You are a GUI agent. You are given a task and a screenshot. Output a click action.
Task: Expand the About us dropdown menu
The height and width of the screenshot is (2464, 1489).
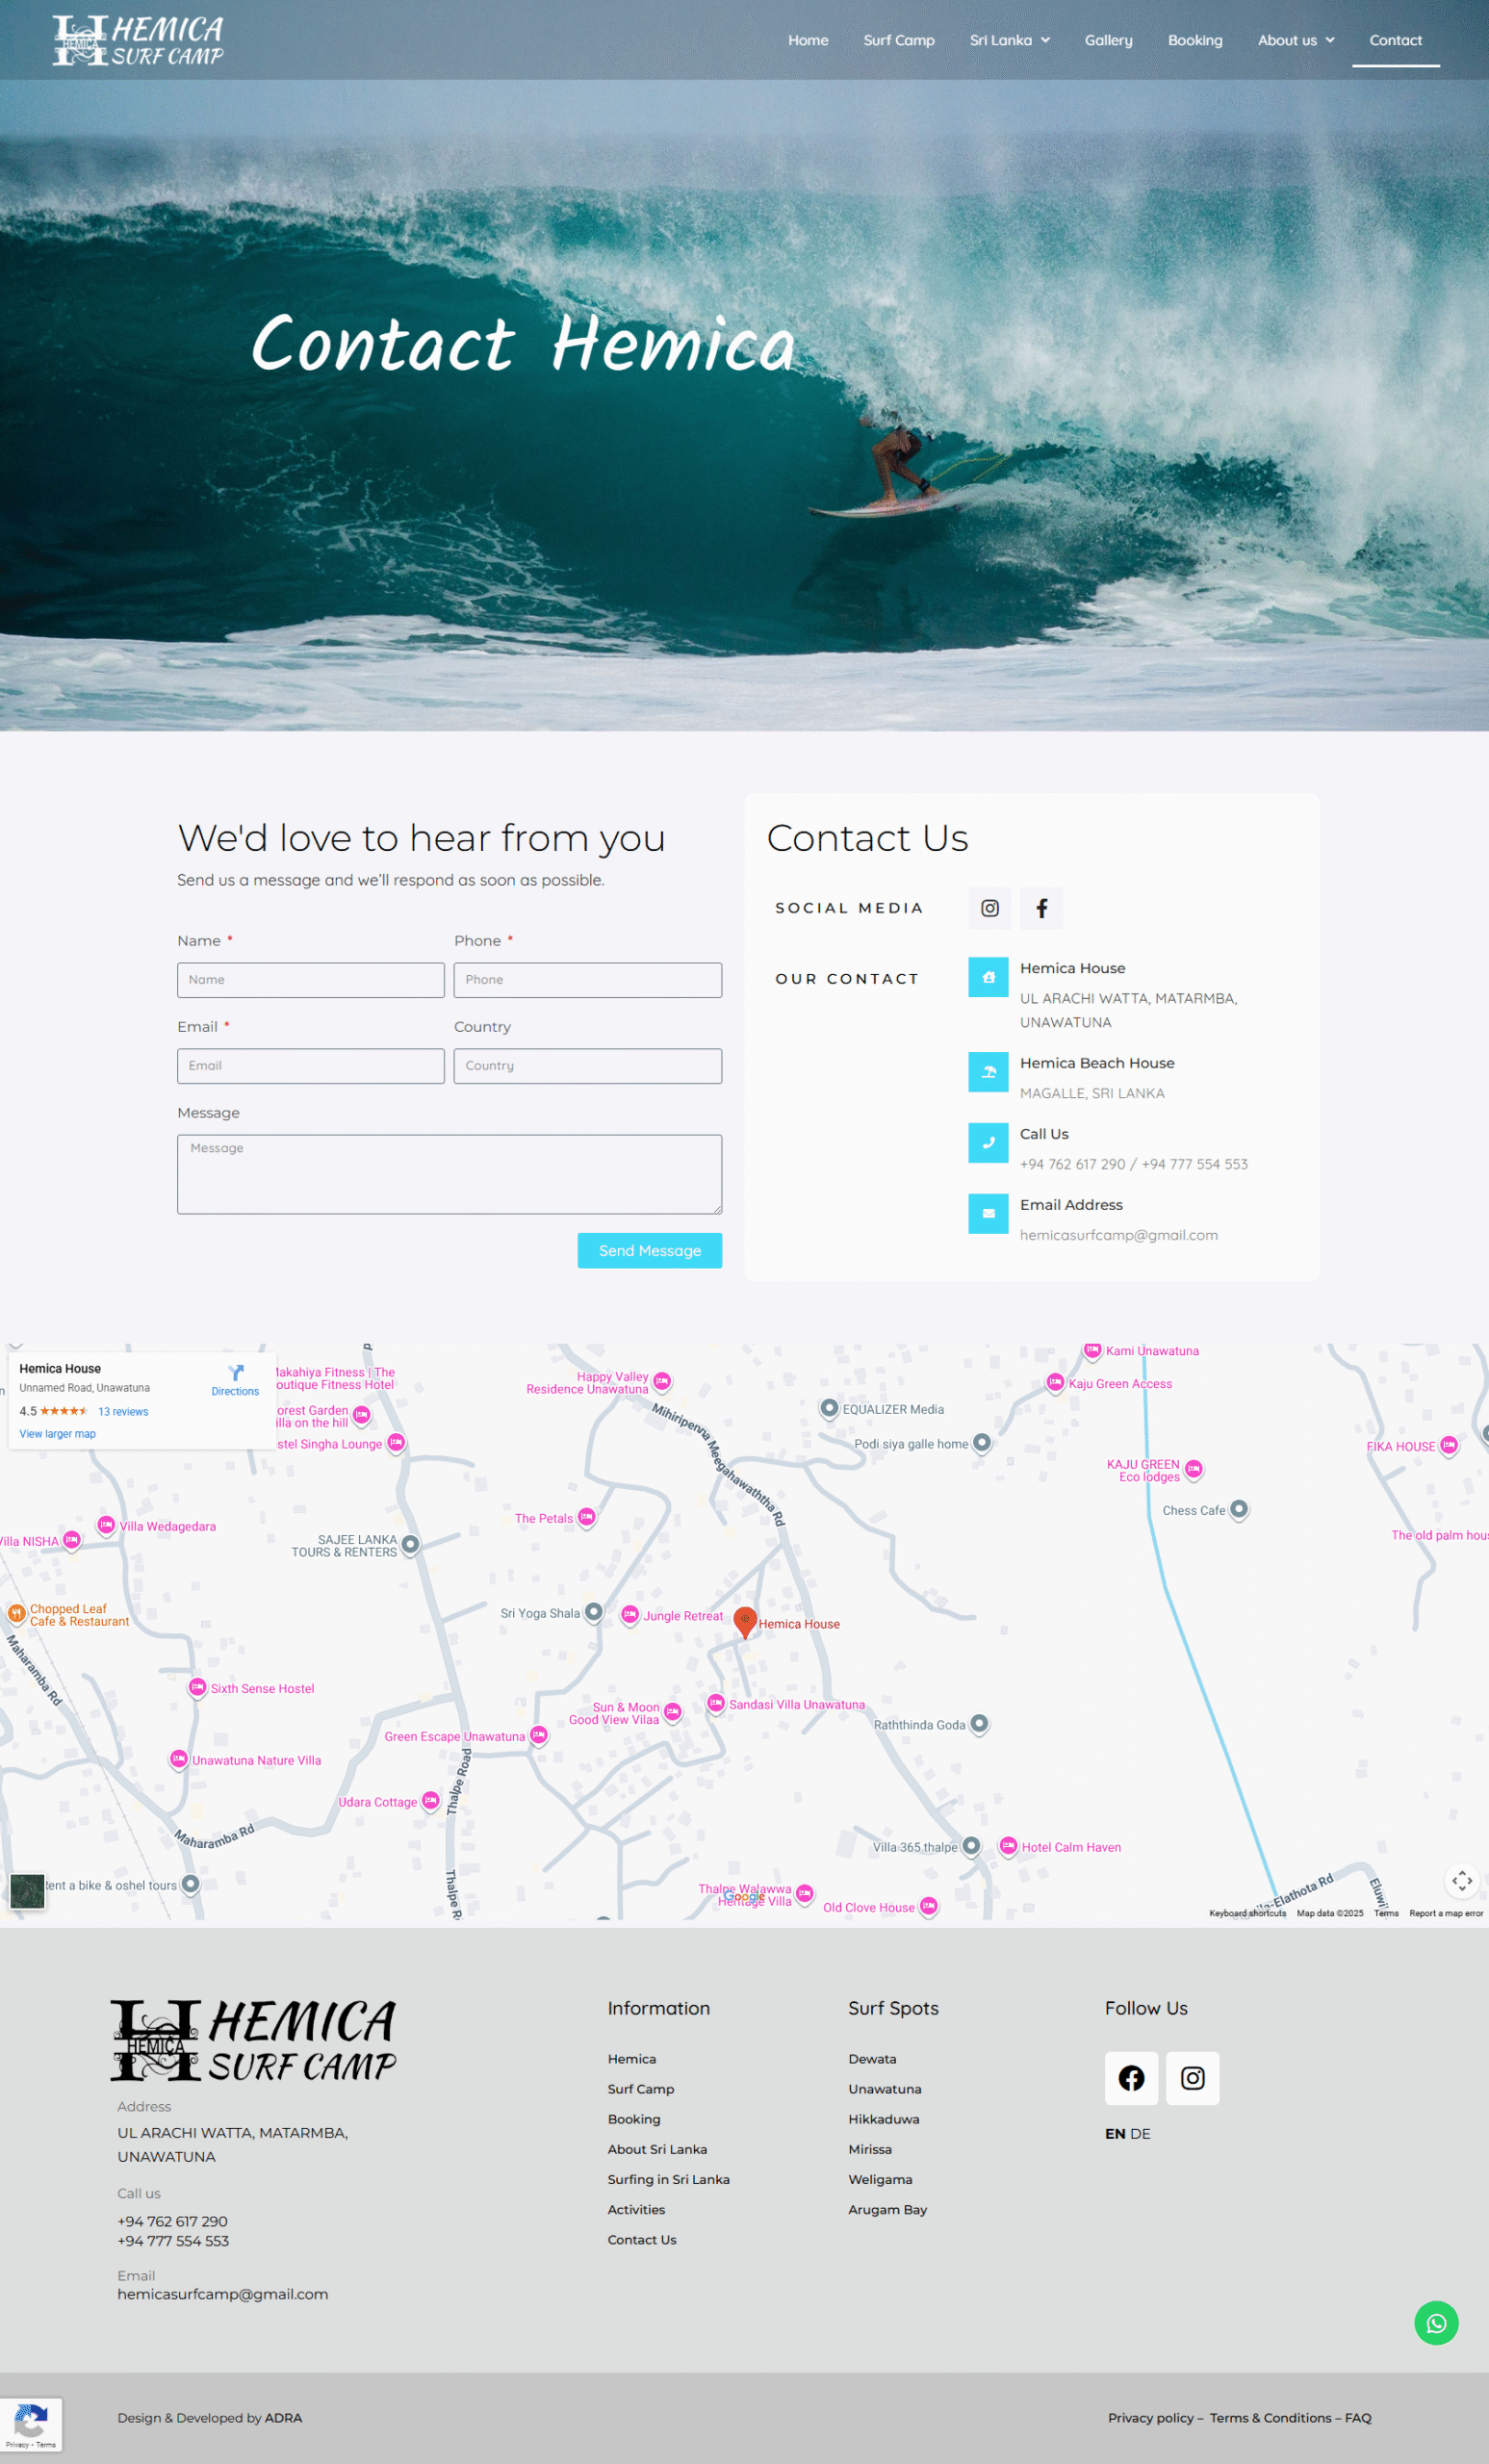[x=1295, y=41]
